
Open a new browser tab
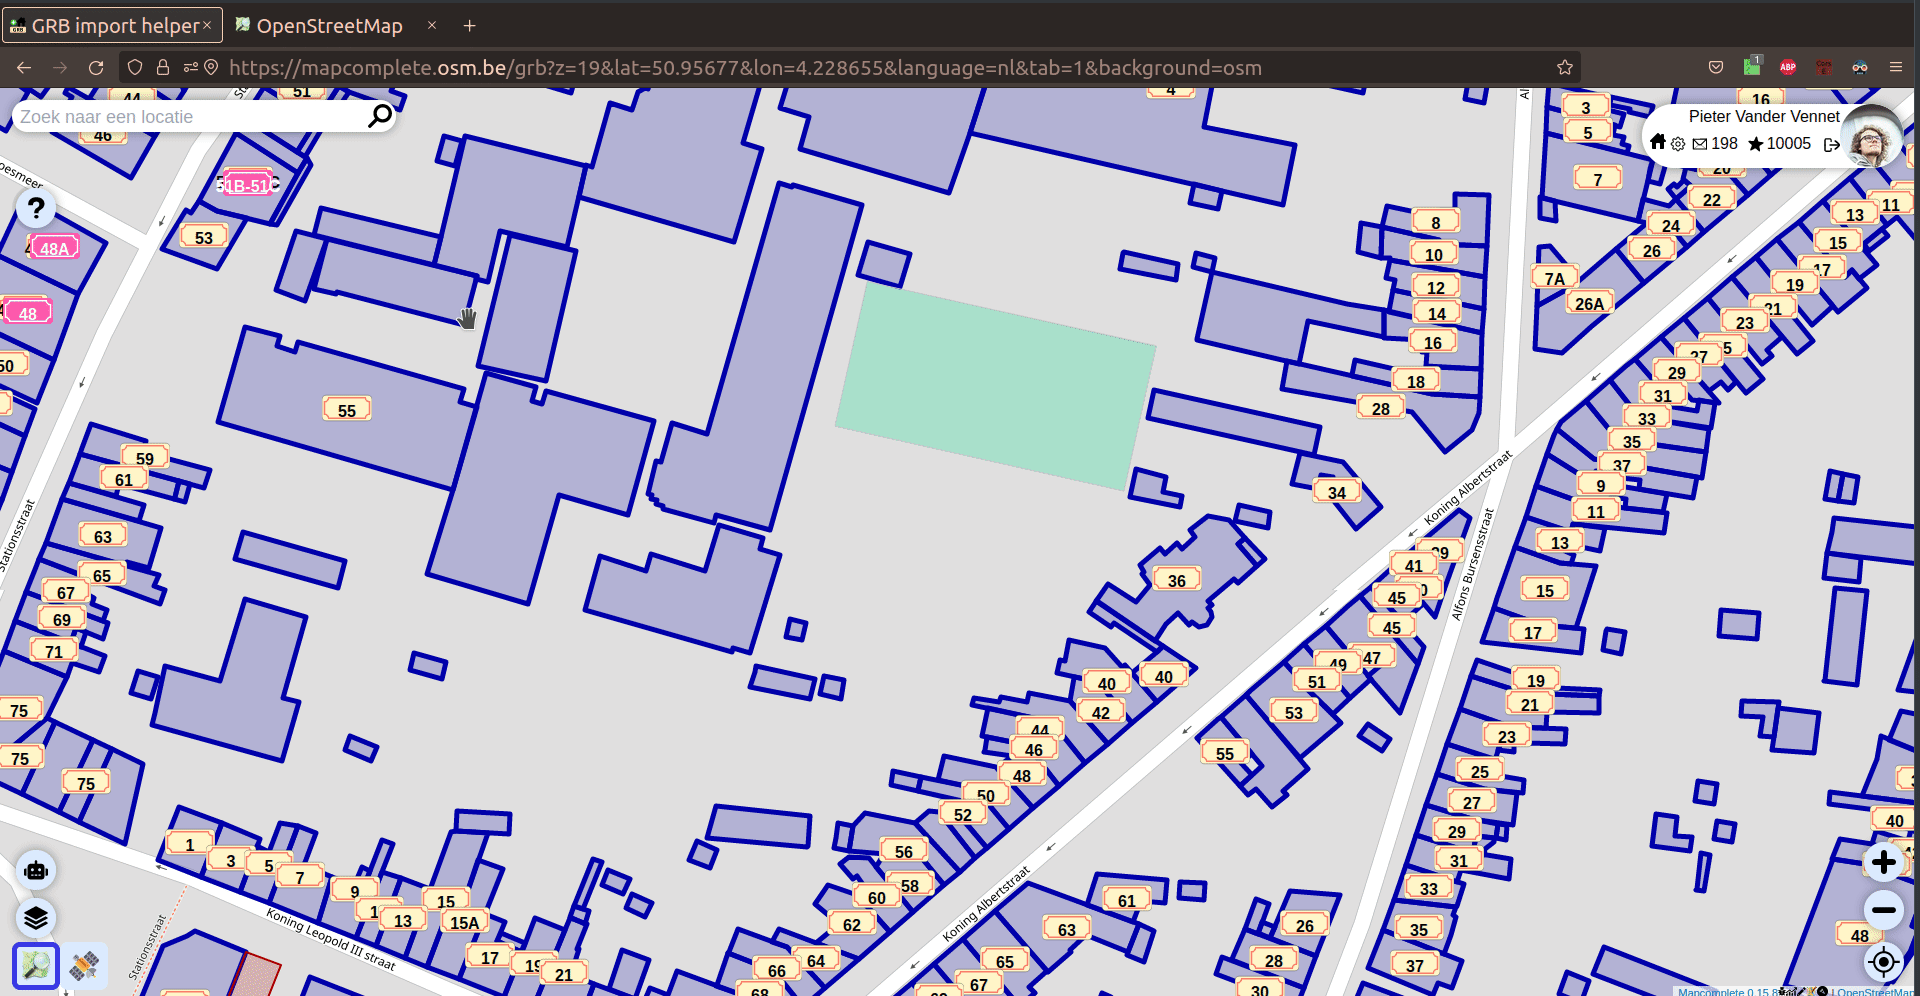pos(469,26)
